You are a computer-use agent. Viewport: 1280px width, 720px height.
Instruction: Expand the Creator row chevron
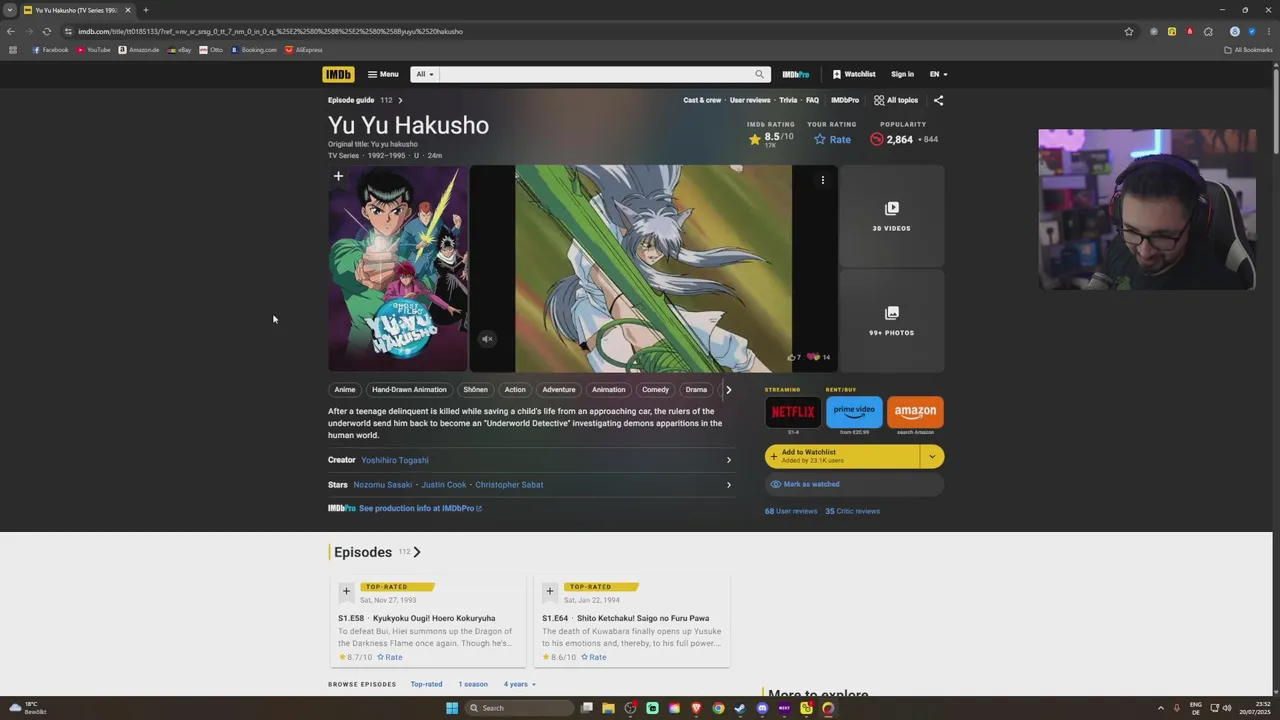(x=728, y=460)
